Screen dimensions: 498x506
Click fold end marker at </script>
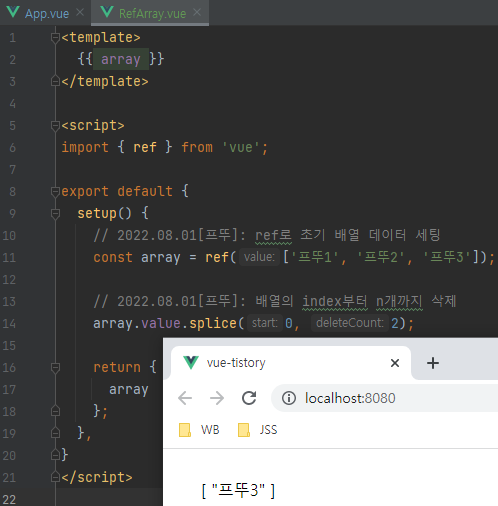point(55,477)
